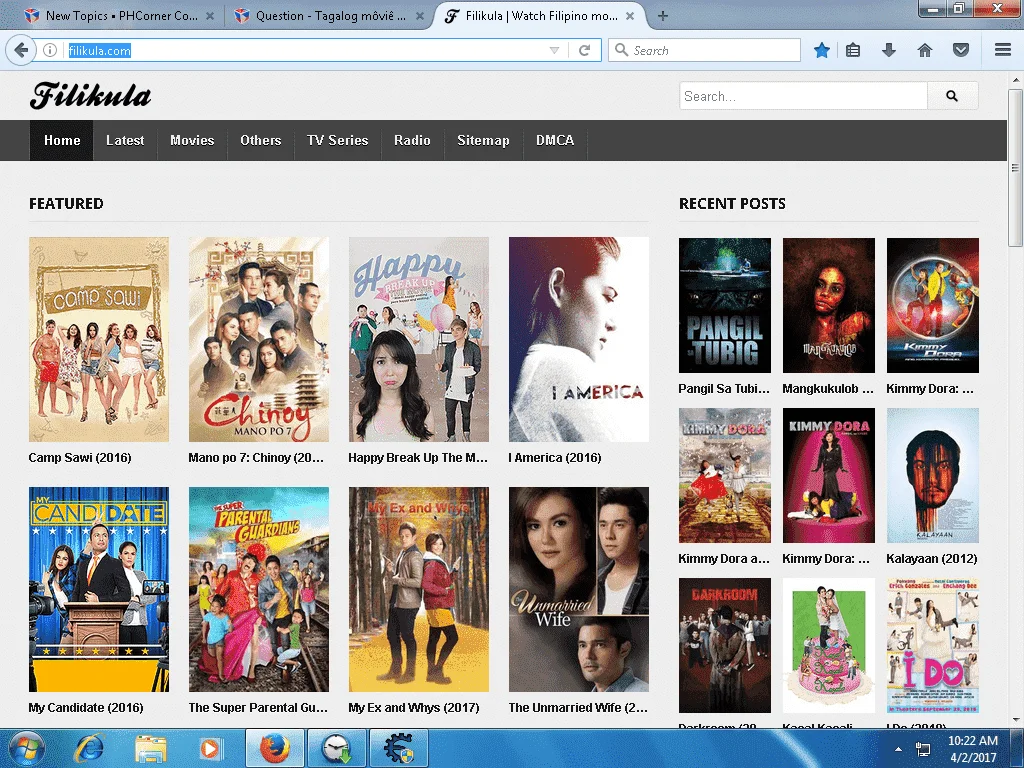Open The Unmarried Wife poster

(579, 589)
